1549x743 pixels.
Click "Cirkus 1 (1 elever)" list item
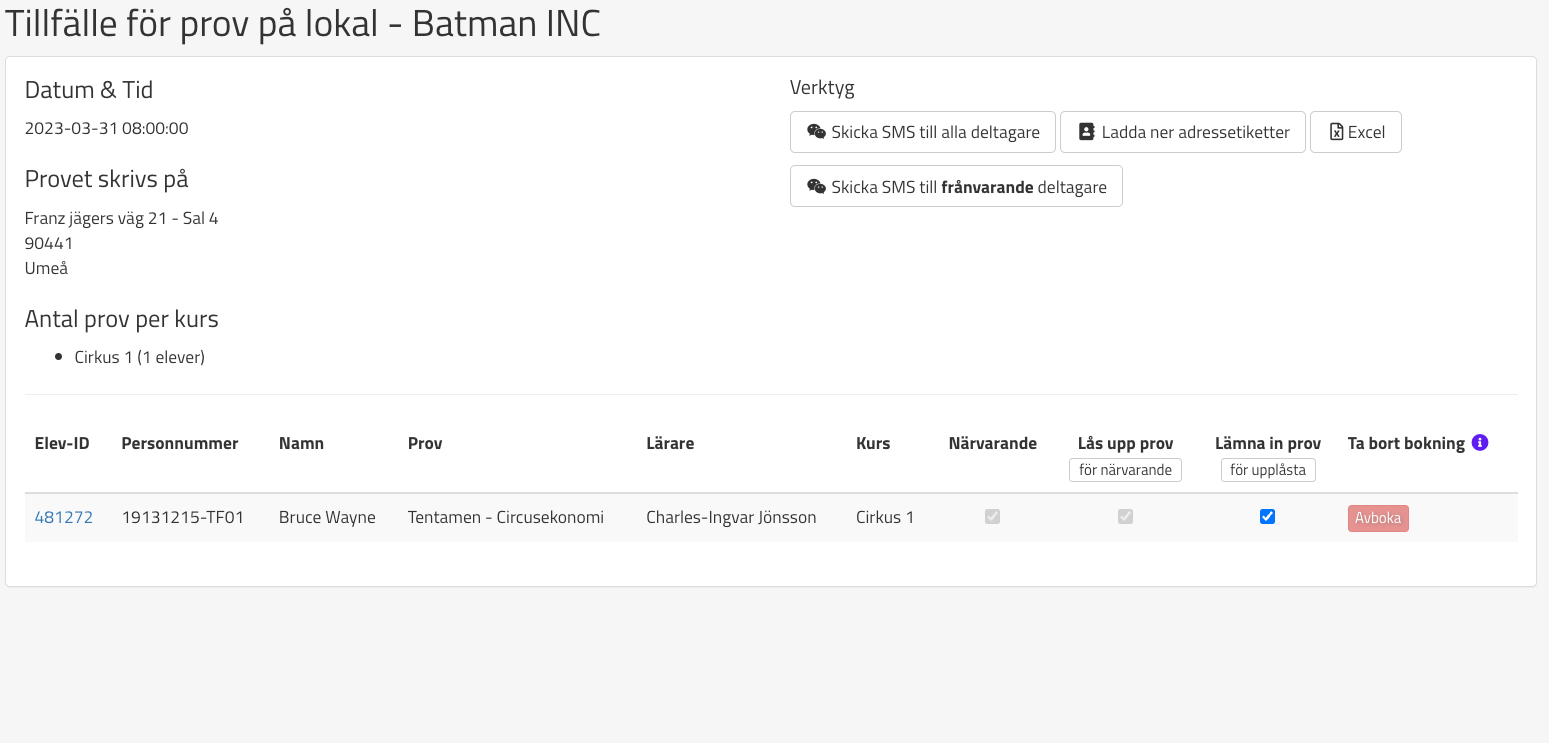tap(140, 357)
